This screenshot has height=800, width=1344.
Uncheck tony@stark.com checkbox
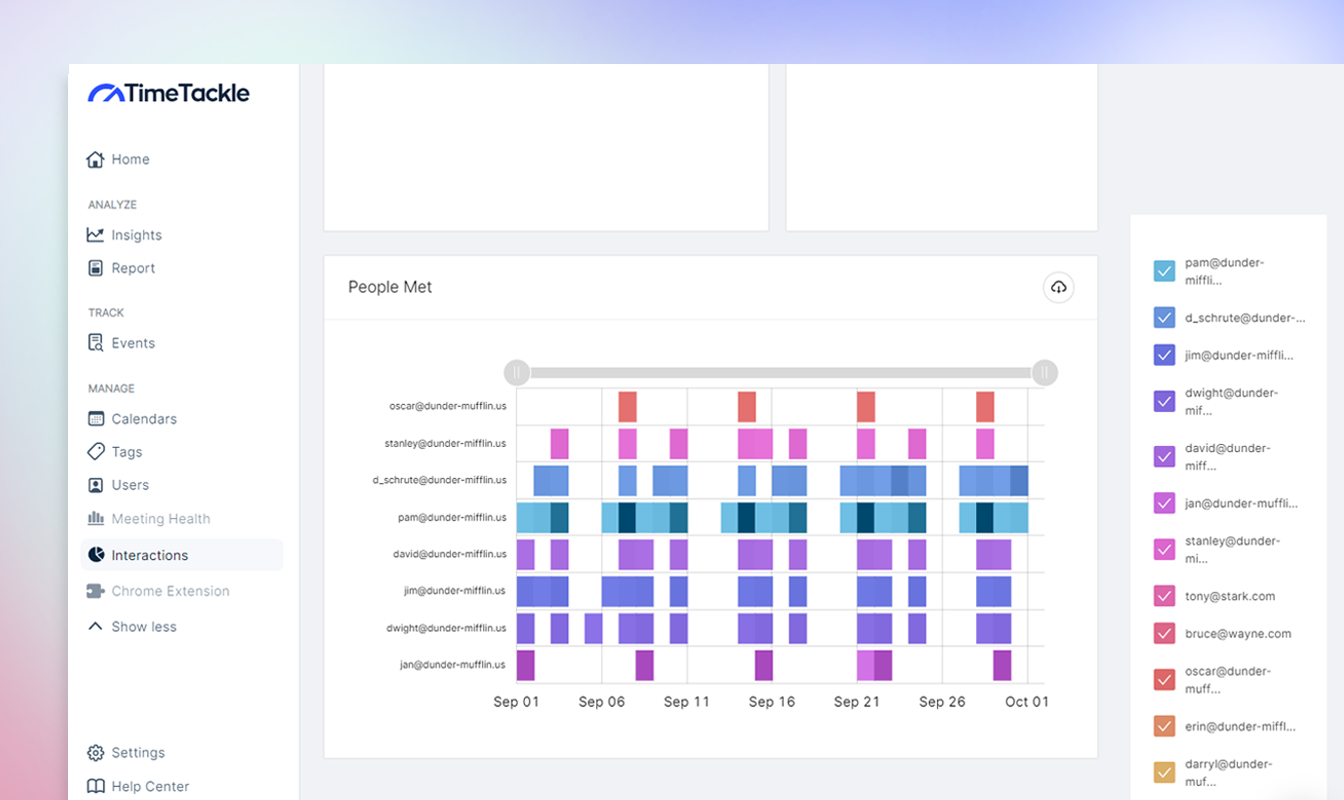click(1164, 596)
